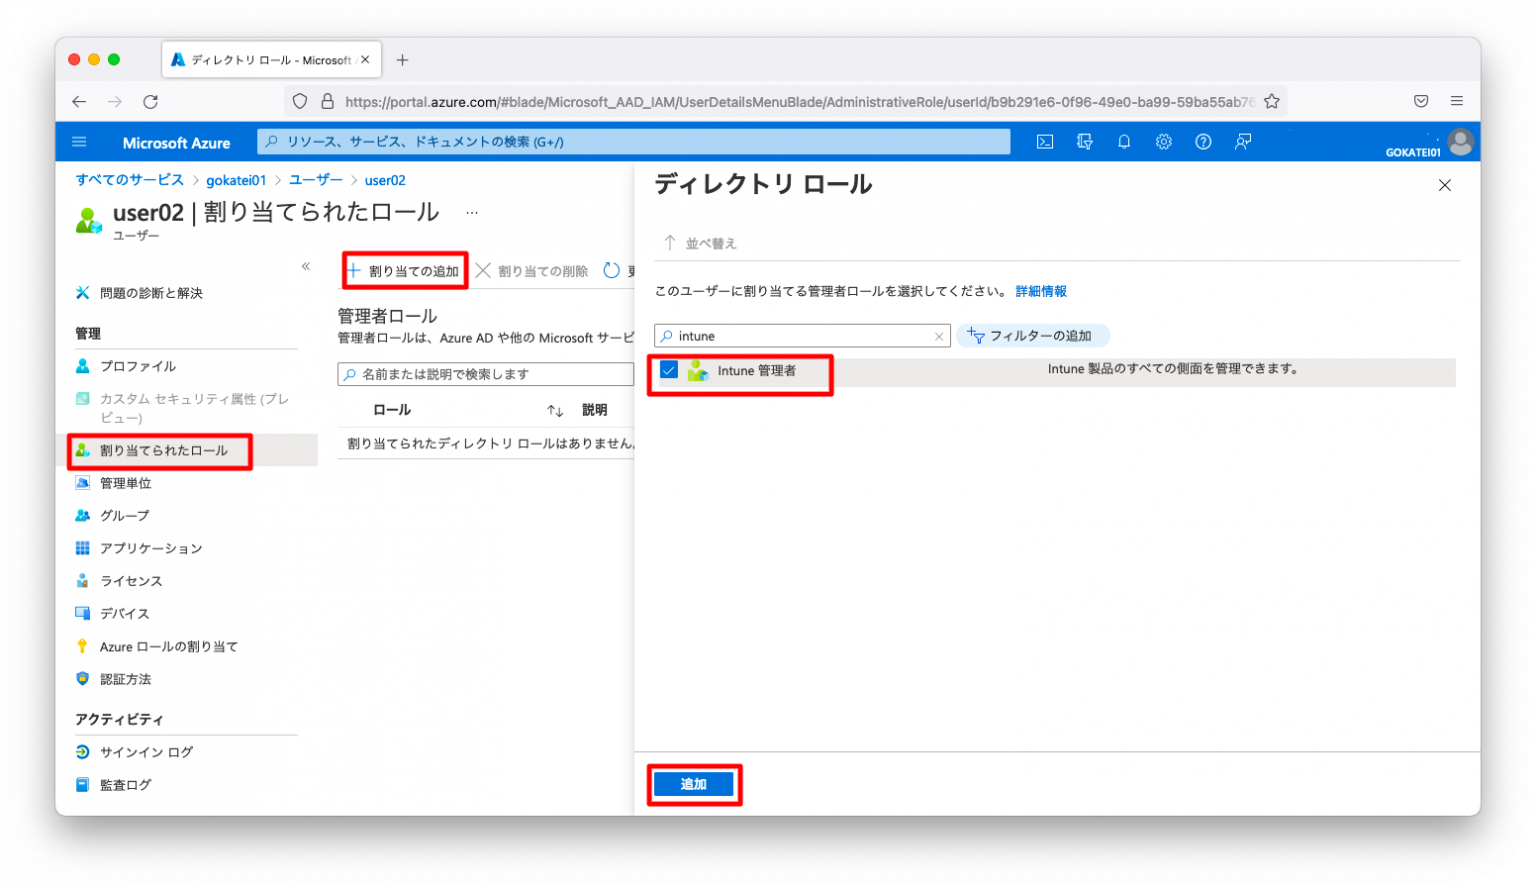Open ライセンス in the sidebar menu
This screenshot has height=889, width=1536.
[x=131, y=581]
